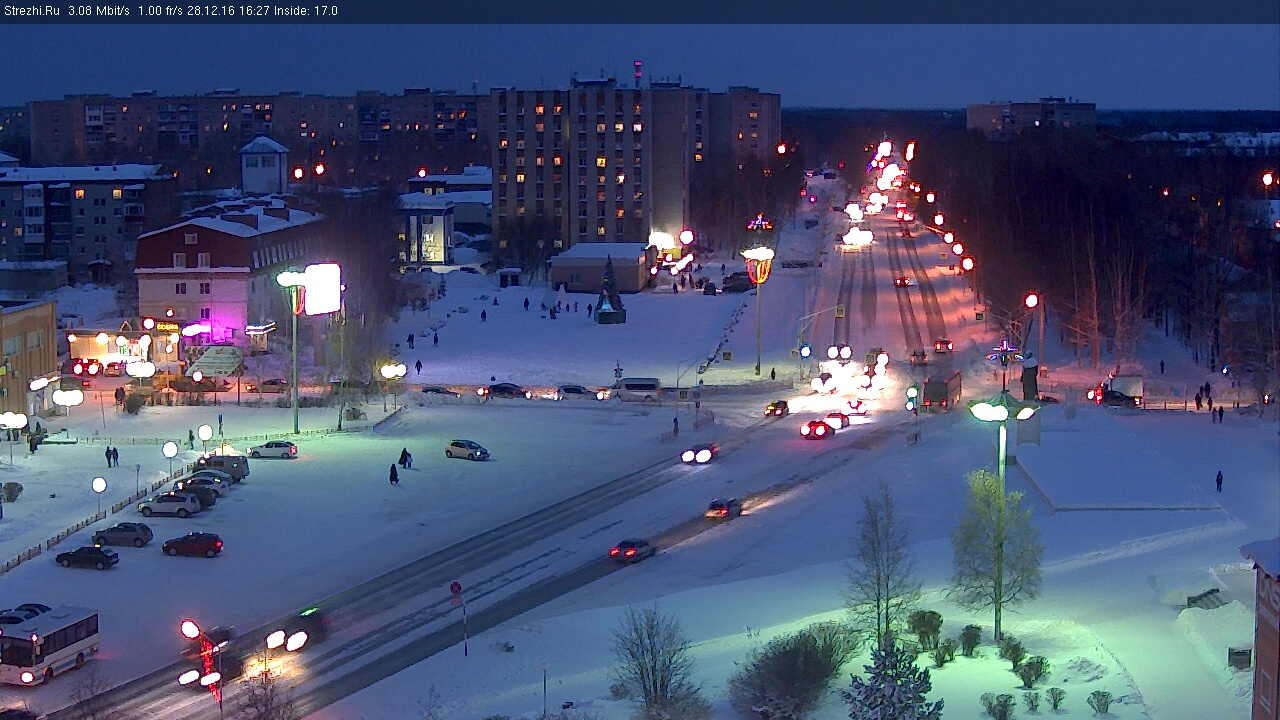The width and height of the screenshot is (1280, 720).
Task: Click the 3.08 Mbit/s bitrate readout
Action: tap(99, 11)
